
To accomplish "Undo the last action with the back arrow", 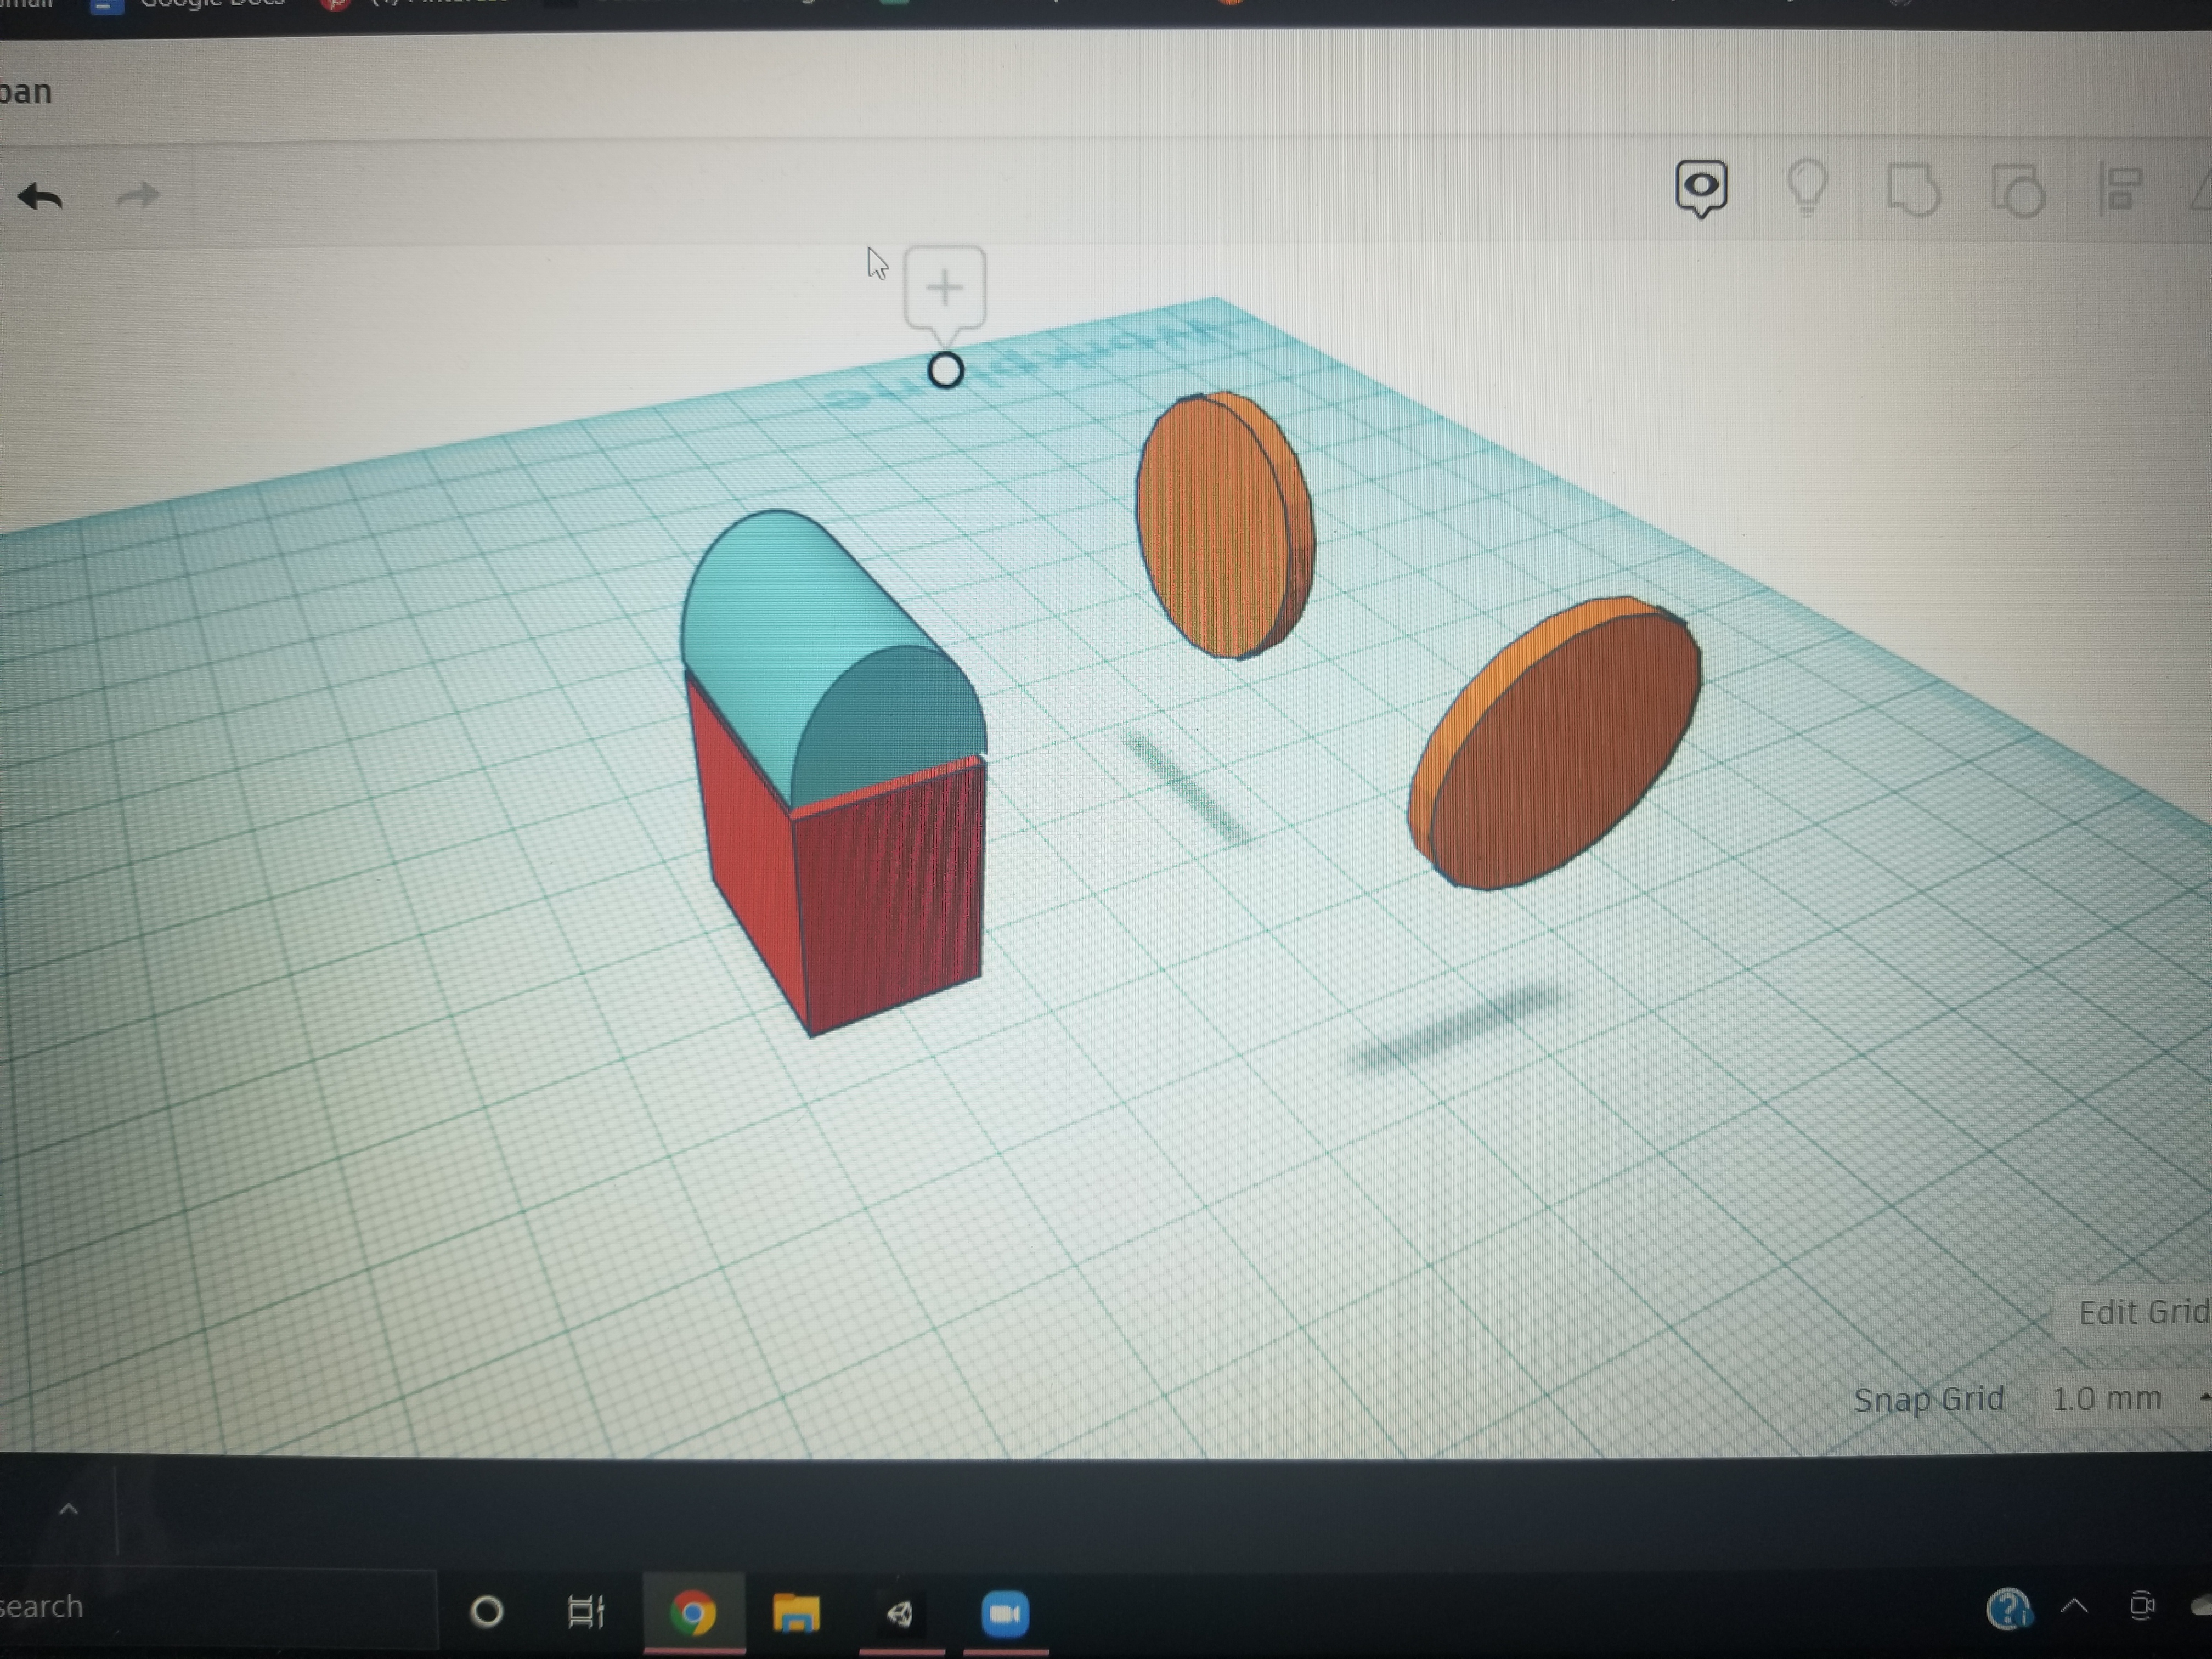I will click(x=40, y=196).
